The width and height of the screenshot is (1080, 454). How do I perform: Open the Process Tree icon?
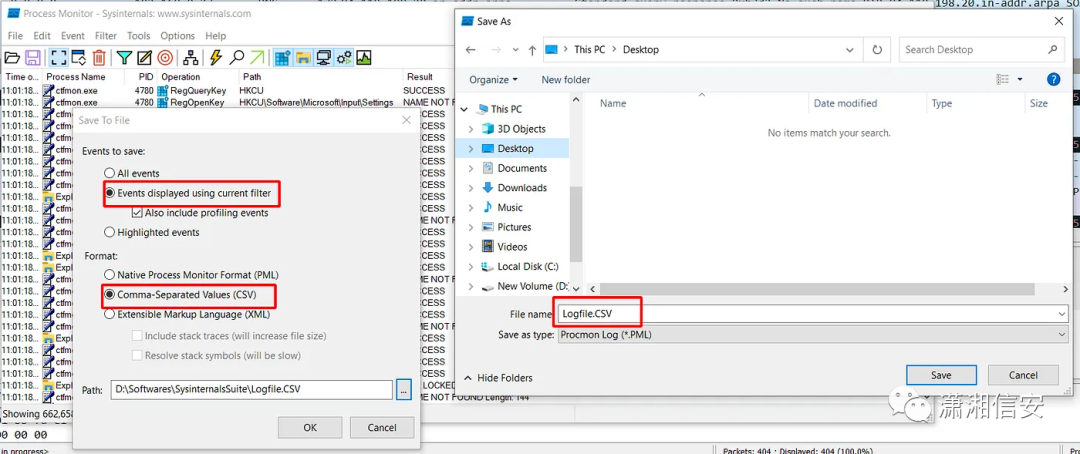[x=190, y=58]
